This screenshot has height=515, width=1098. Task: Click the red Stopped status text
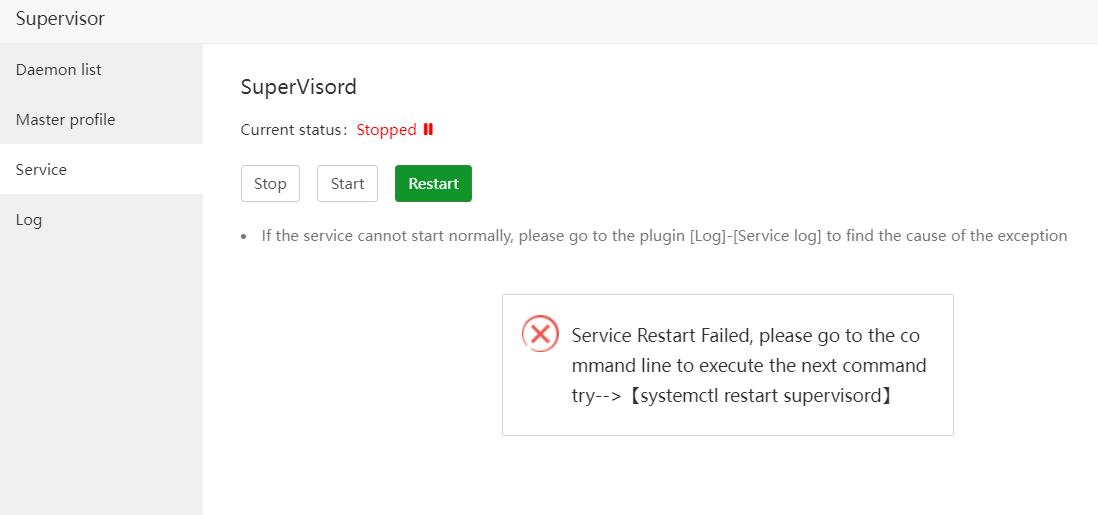(386, 130)
